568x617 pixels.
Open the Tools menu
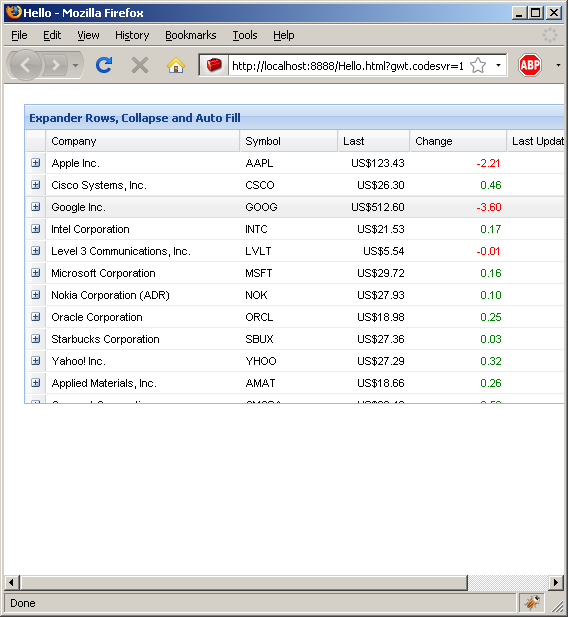244,35
